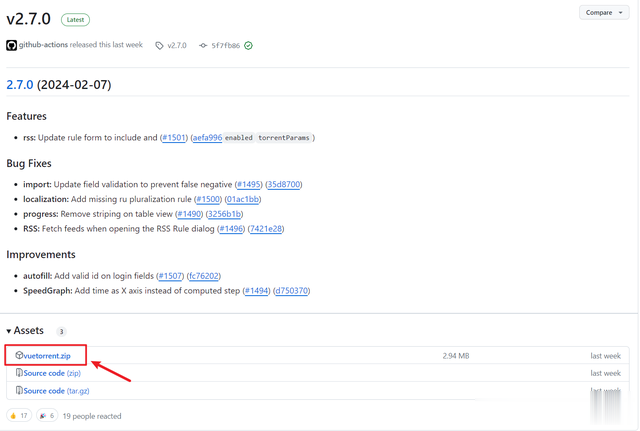Open the 2.7.0 changelog heading link
This screenshot has width=640, height=431.
20,85
